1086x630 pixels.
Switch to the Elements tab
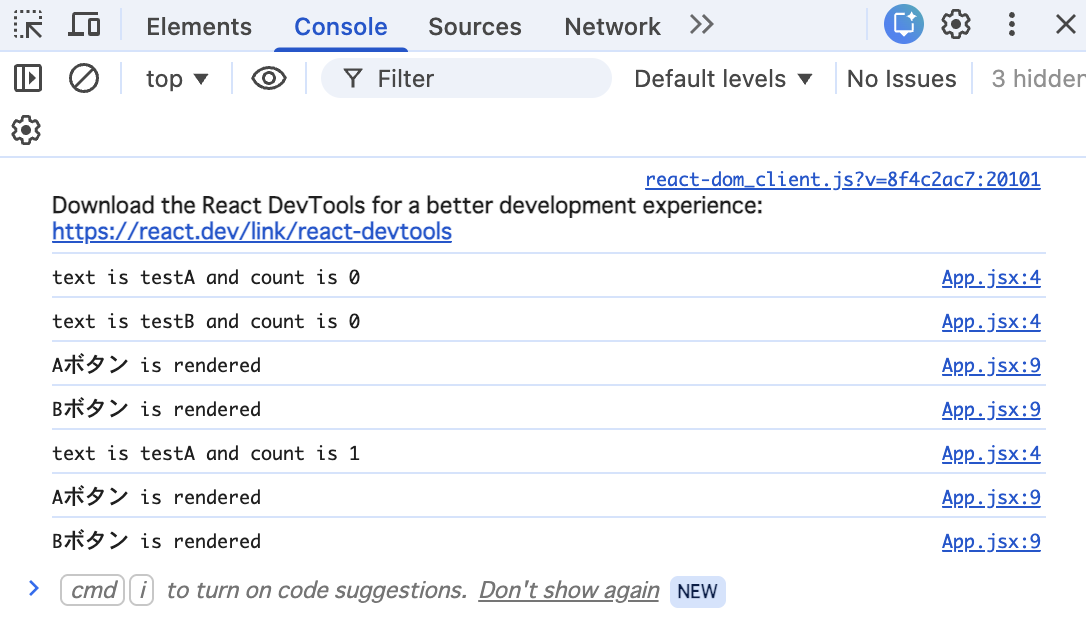199,27
